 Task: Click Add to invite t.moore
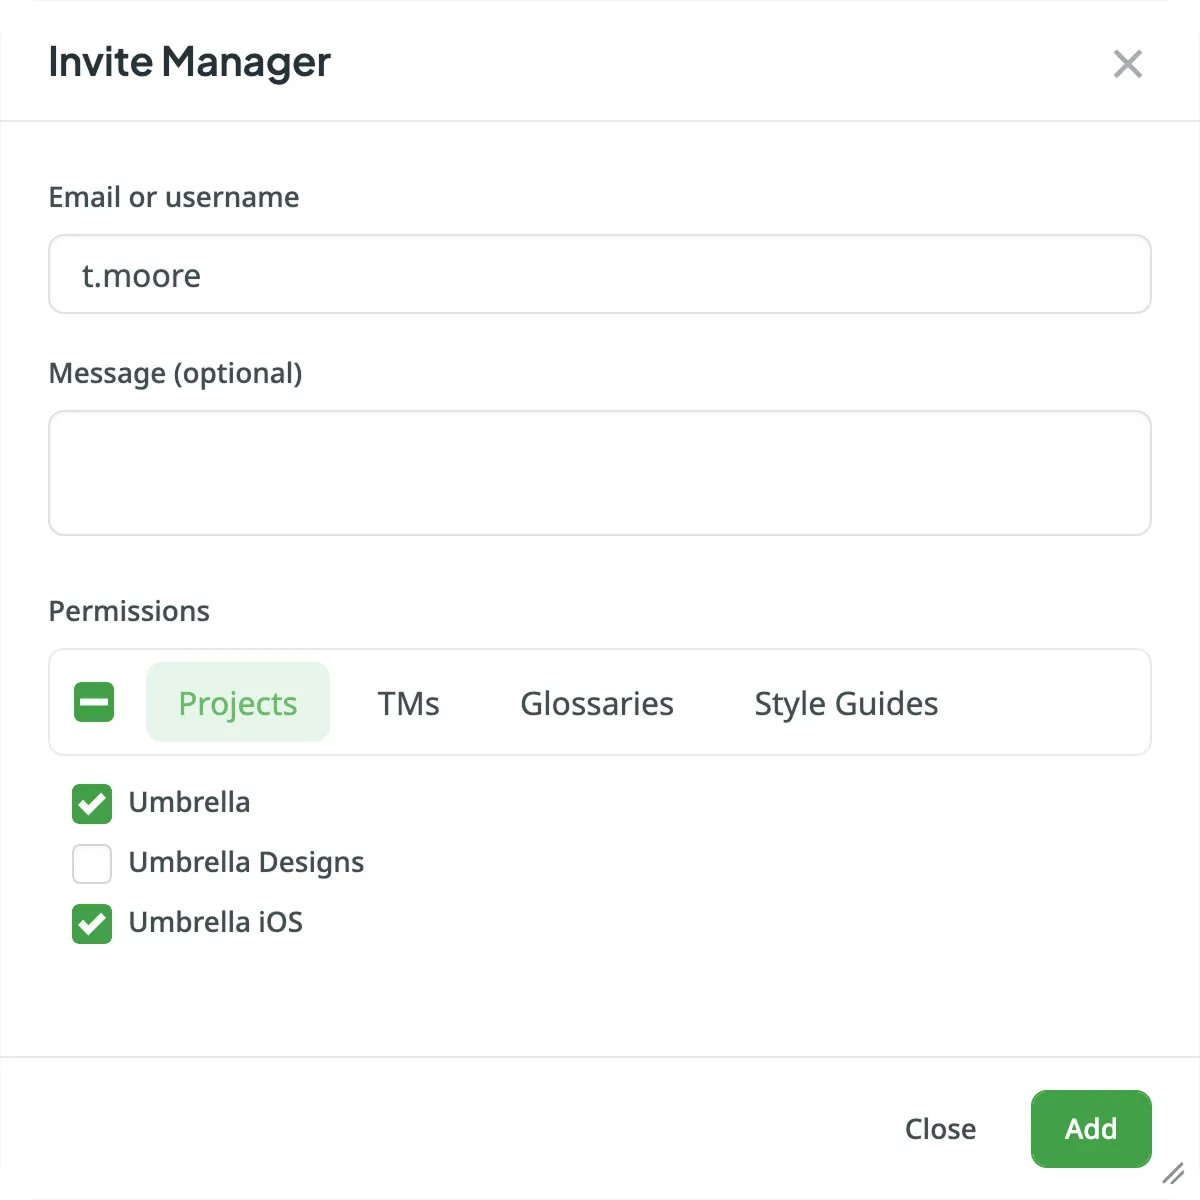click(x=1090, y=1128)
